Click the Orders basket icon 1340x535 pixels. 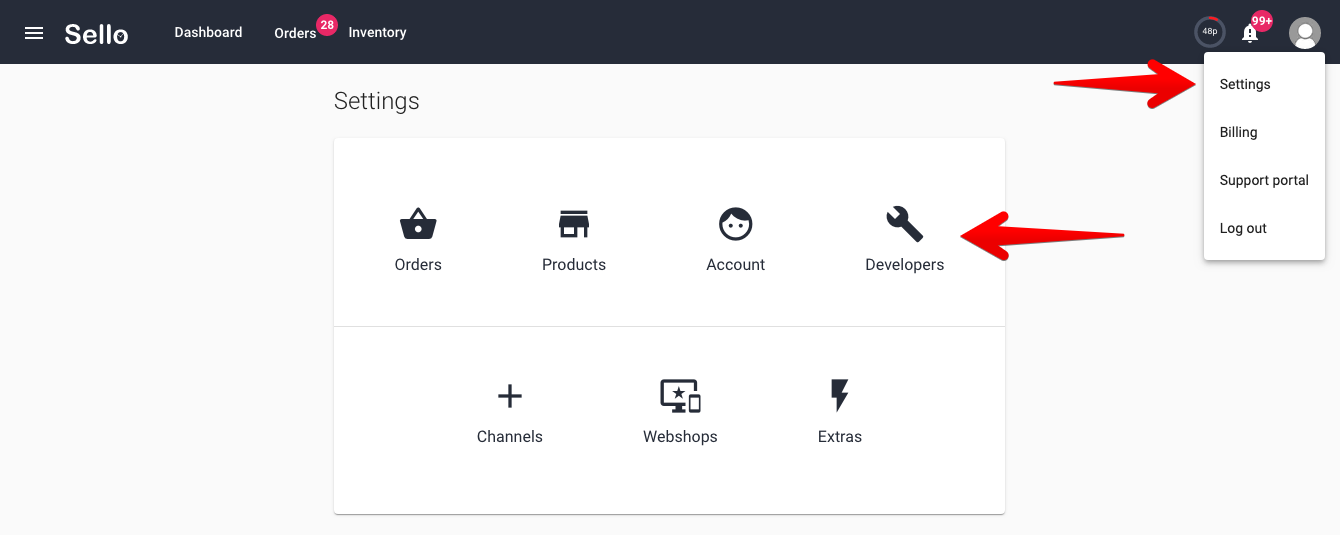point(418,224)
